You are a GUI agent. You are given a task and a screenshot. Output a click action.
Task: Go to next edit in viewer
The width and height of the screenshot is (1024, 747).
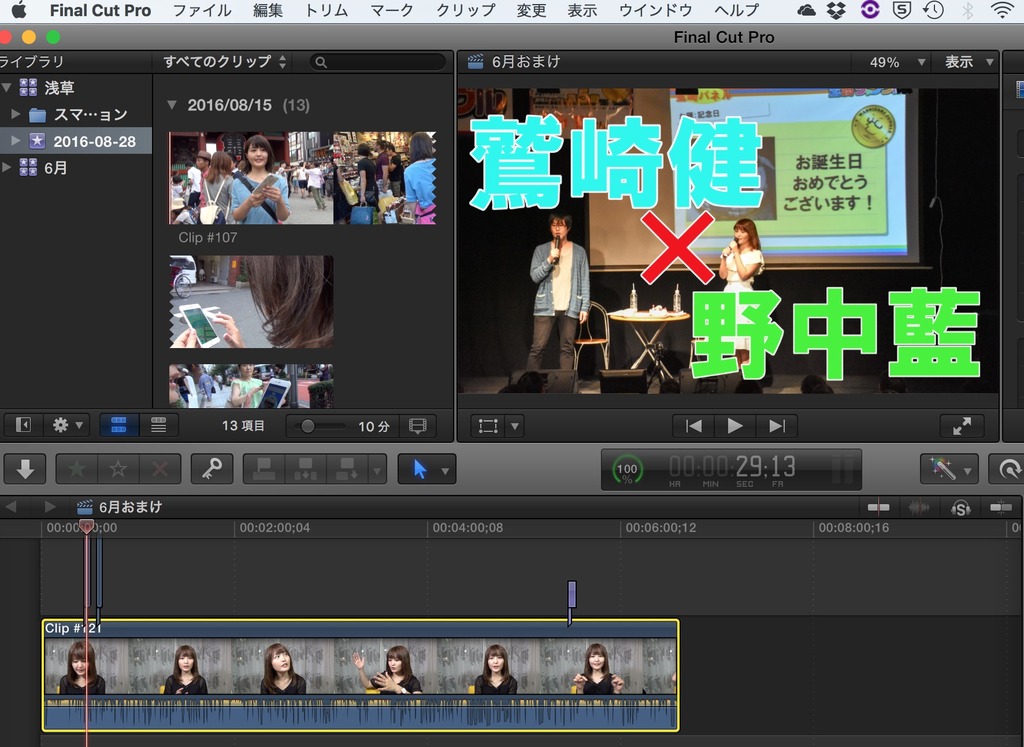click(776, 426)
